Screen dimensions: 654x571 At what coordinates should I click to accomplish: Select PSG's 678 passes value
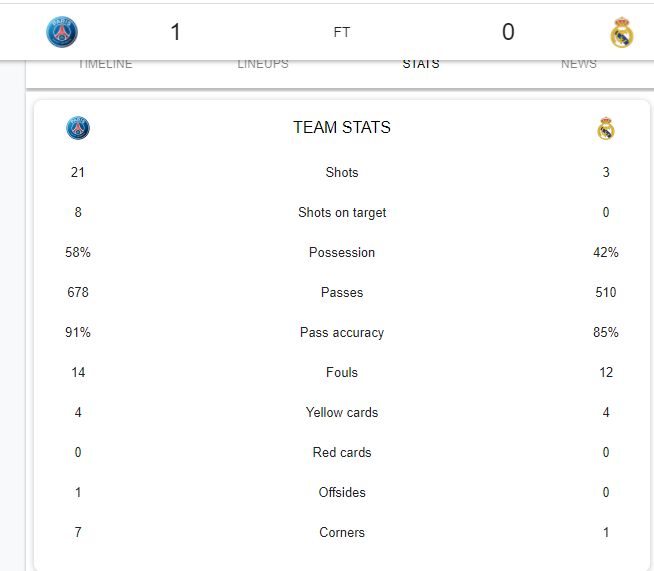coord(78,292)
